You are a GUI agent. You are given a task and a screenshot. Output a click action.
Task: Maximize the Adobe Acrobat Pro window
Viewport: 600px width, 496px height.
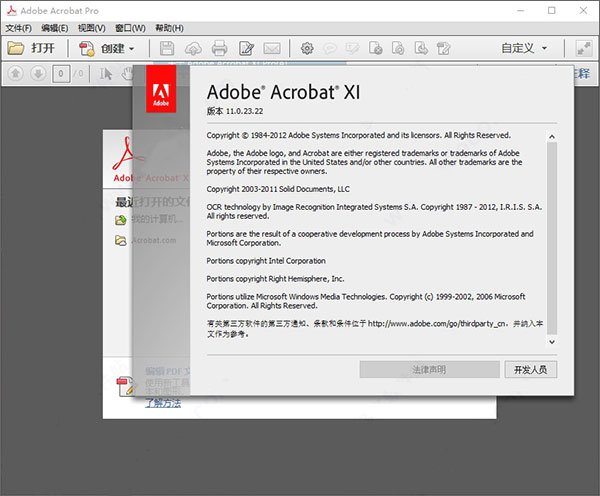551,10
